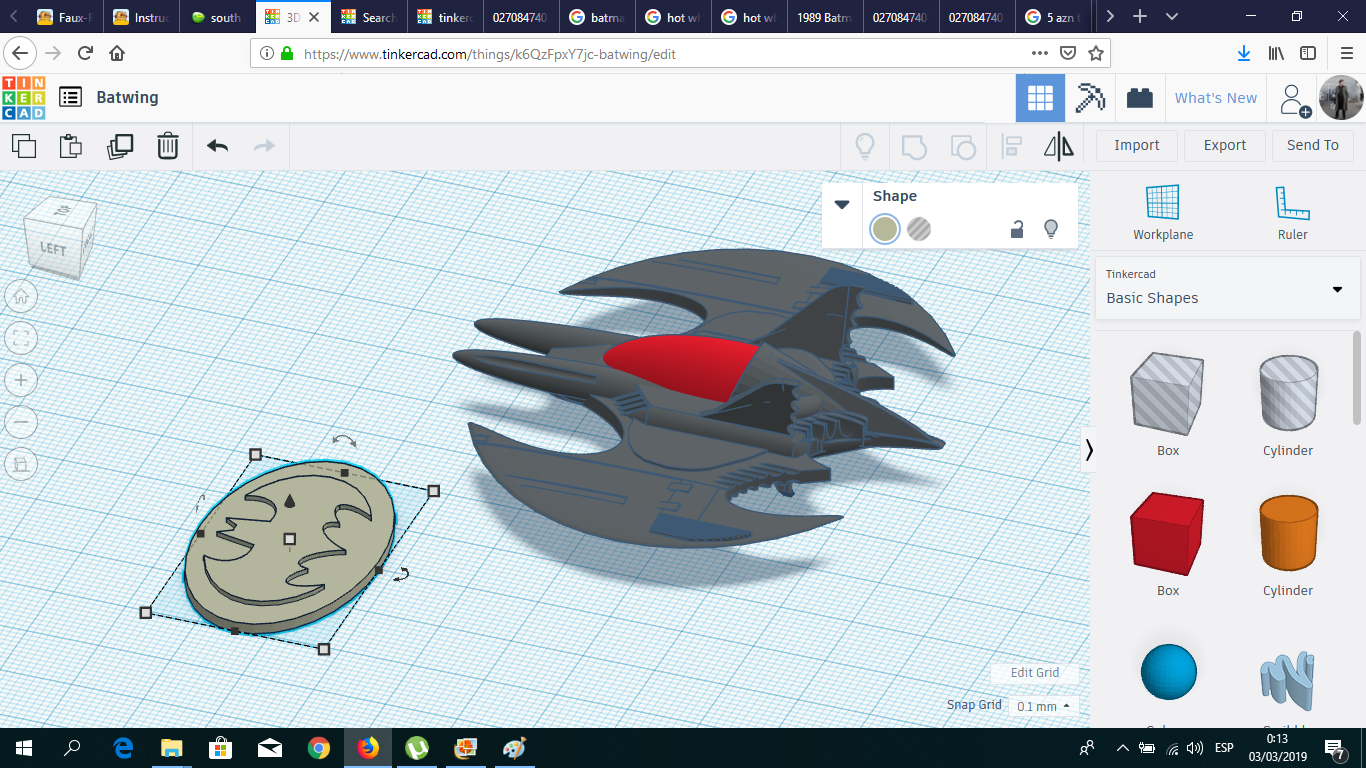Collapse the shapes sidebar with the arrow
The height and width of the screenshot is (768, 1366).
pos(1089,450)
